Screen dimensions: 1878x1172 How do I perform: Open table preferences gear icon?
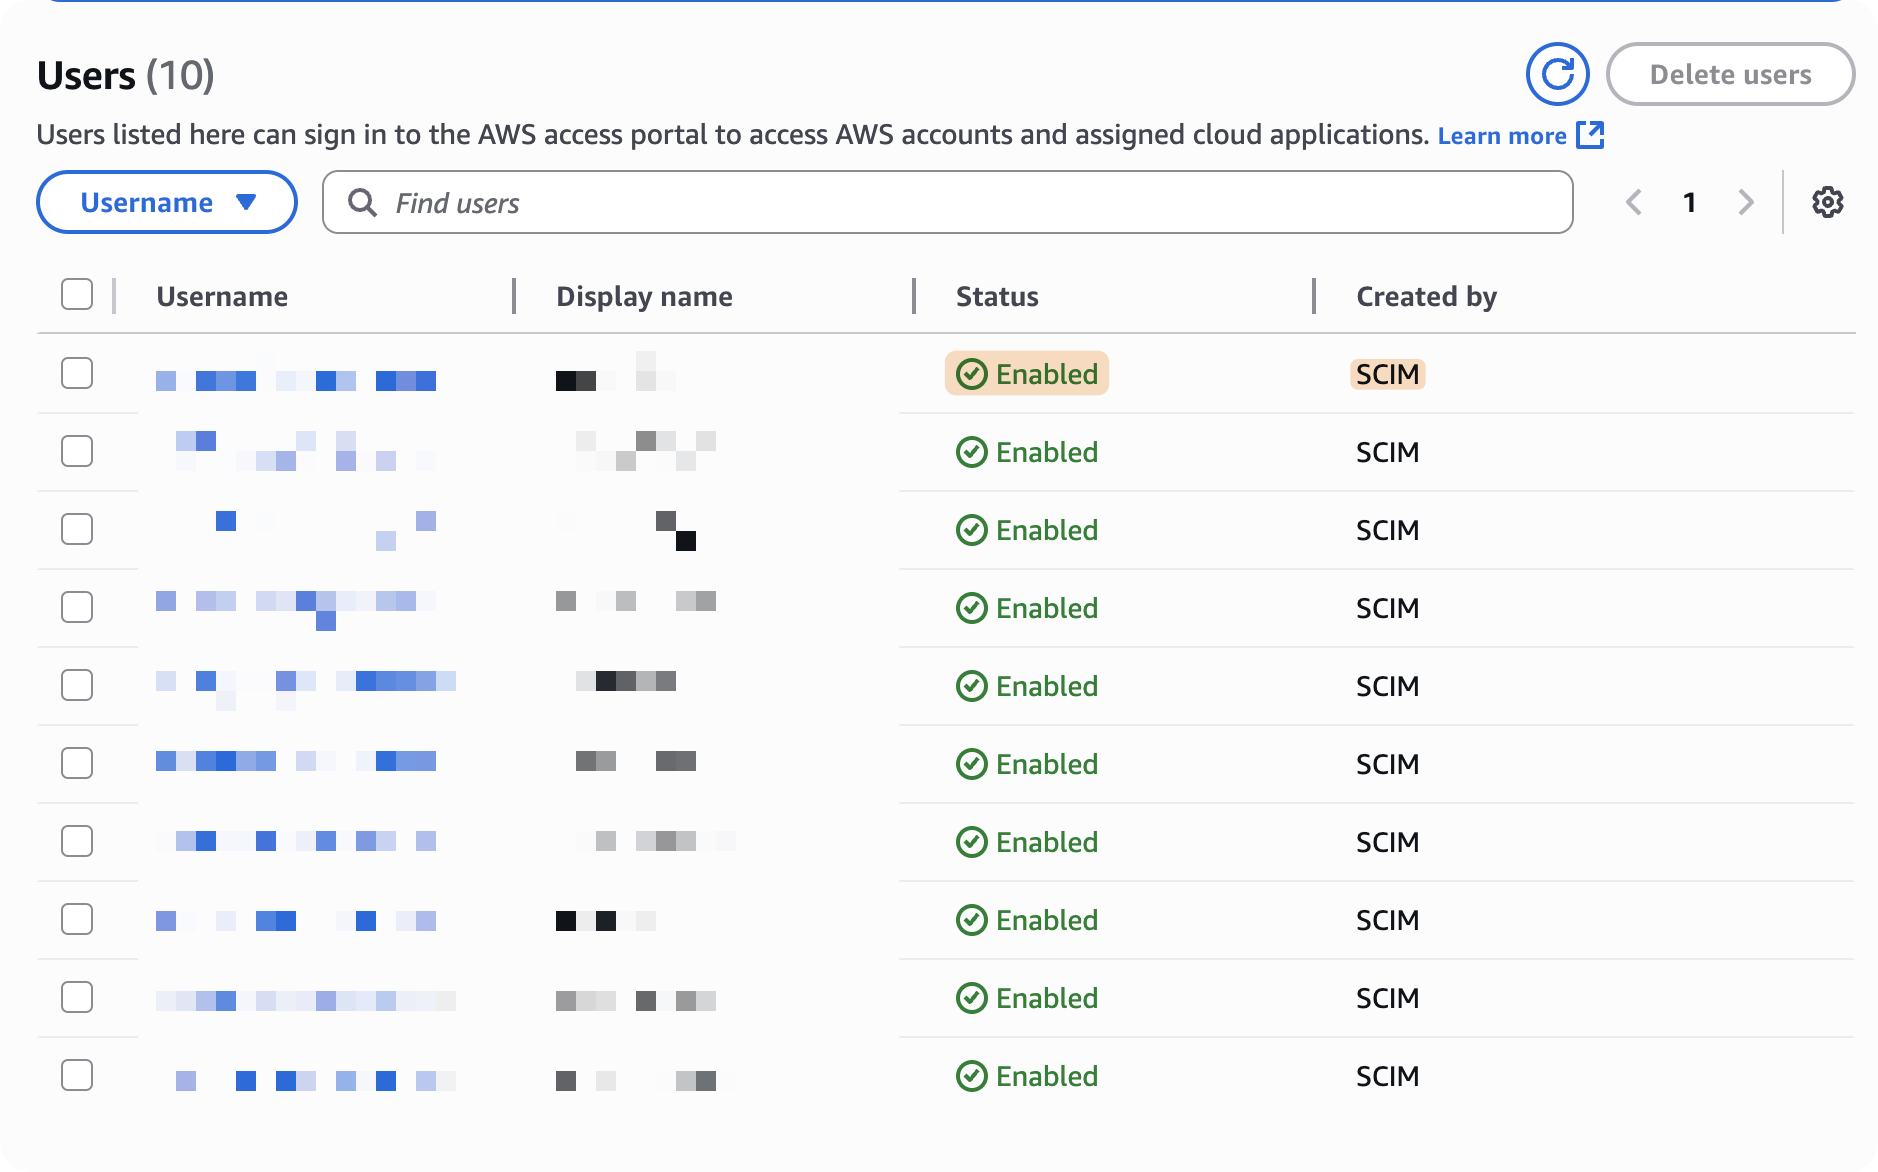point(1827,202)
